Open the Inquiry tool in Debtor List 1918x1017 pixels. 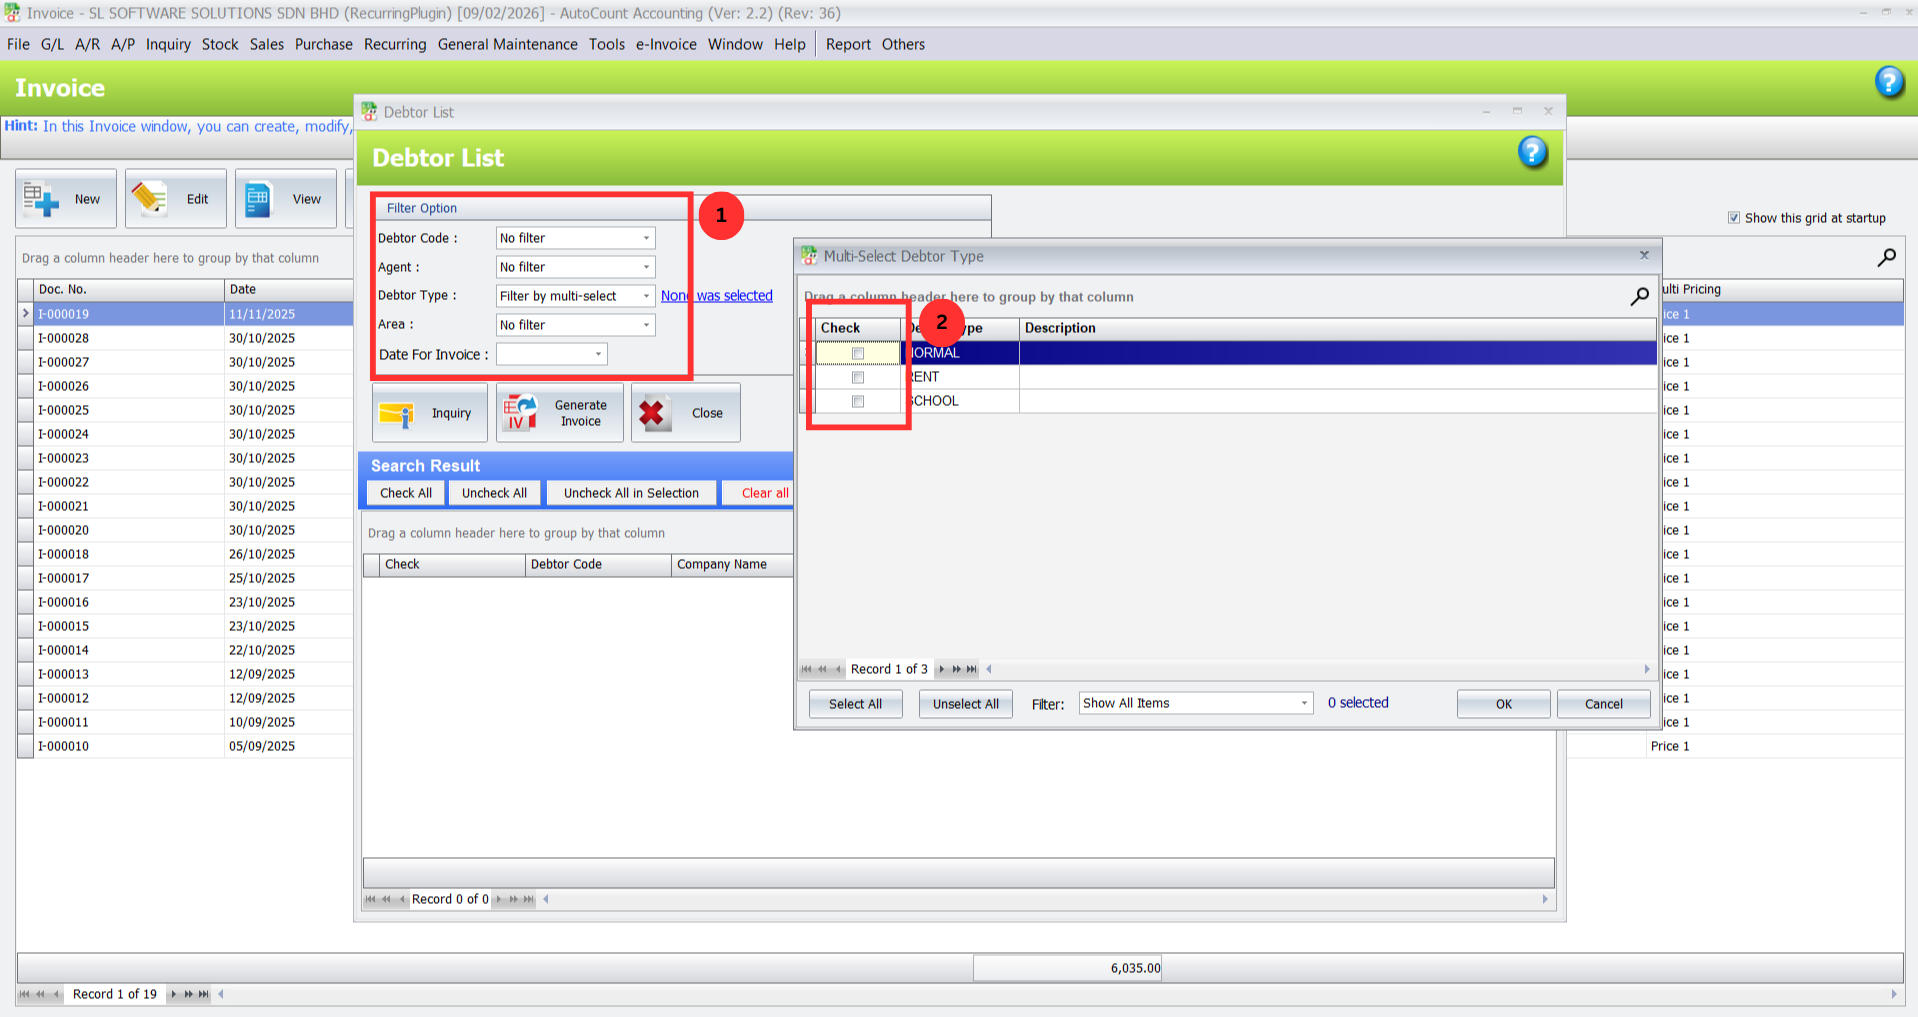(429, 412)
